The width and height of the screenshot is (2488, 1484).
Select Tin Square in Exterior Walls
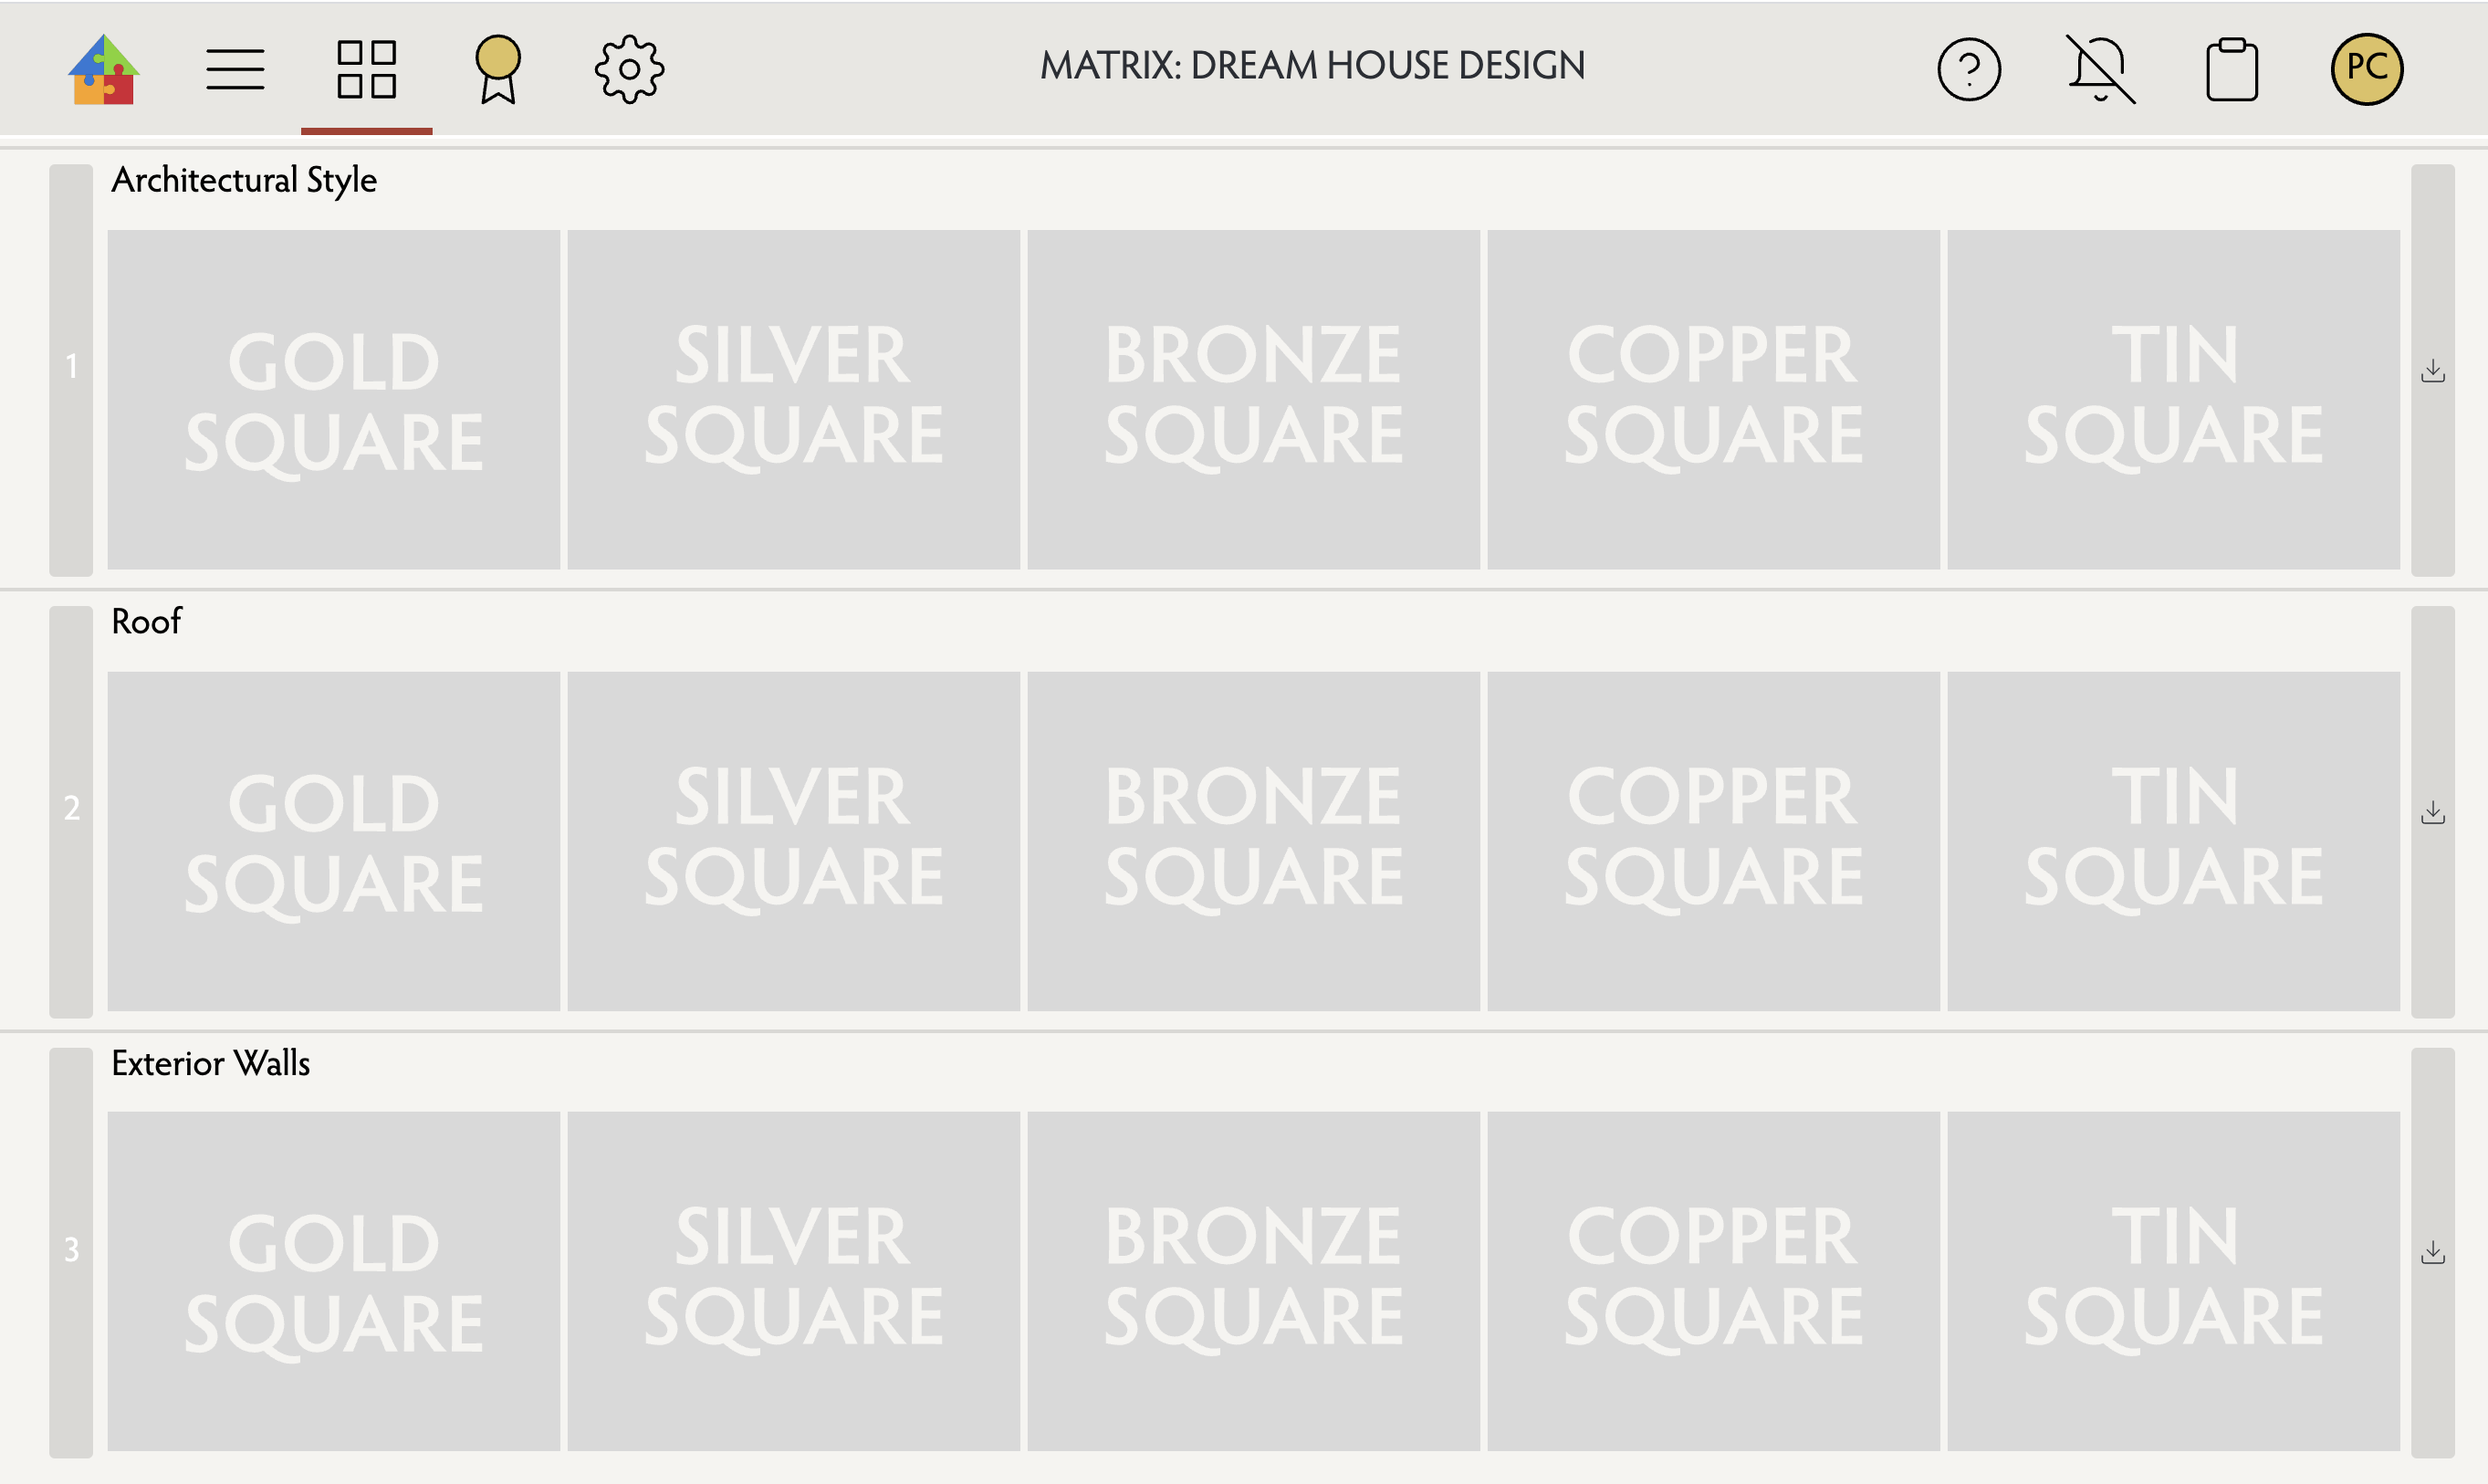click(x=2173, y=1281)
